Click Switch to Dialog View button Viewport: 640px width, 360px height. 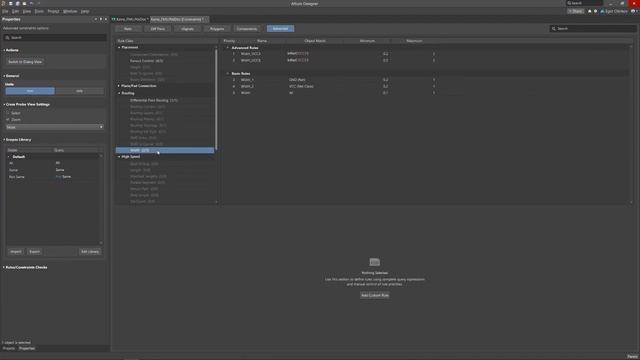click(25, 62)
